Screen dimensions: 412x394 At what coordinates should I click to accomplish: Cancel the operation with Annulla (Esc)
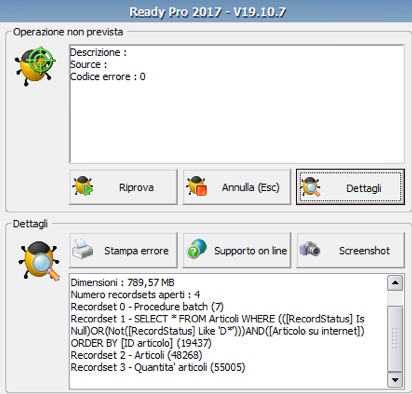pyautogui.click(x=237, y=187)
